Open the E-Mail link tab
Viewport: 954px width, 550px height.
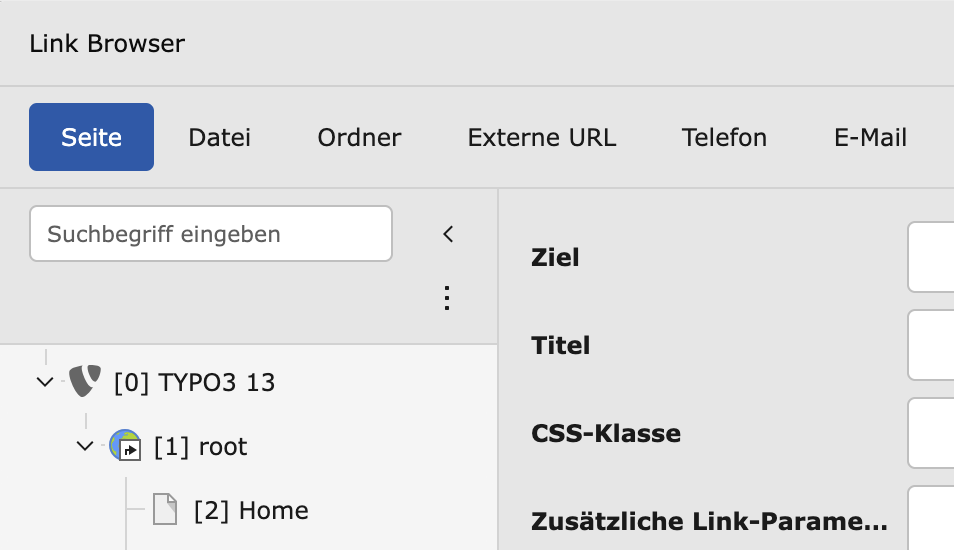(870, 137)
